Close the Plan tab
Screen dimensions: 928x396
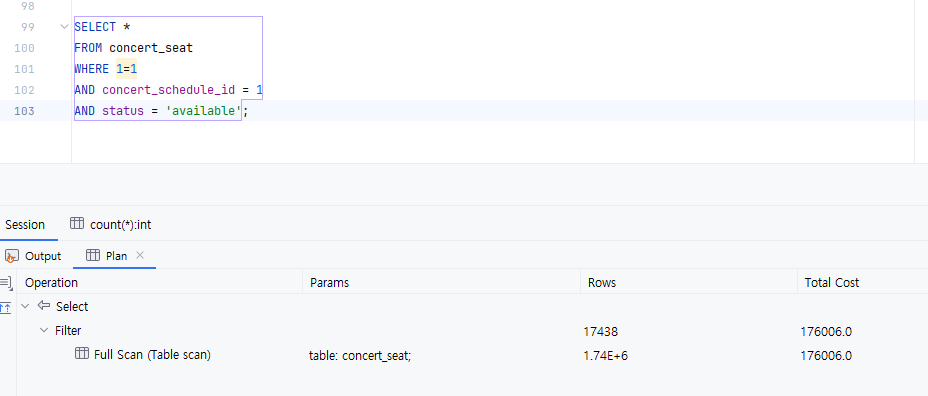pos(140,255)
